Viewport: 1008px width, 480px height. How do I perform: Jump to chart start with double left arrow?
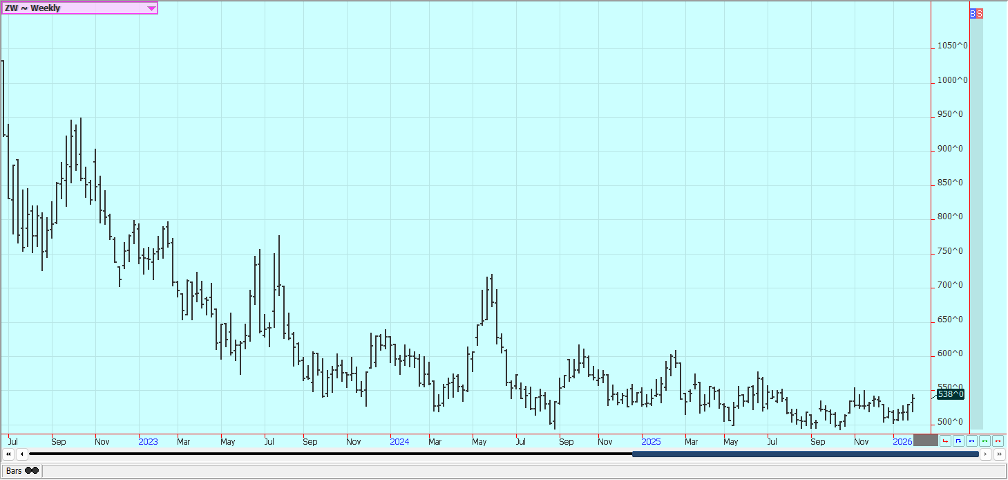[9, 455]
